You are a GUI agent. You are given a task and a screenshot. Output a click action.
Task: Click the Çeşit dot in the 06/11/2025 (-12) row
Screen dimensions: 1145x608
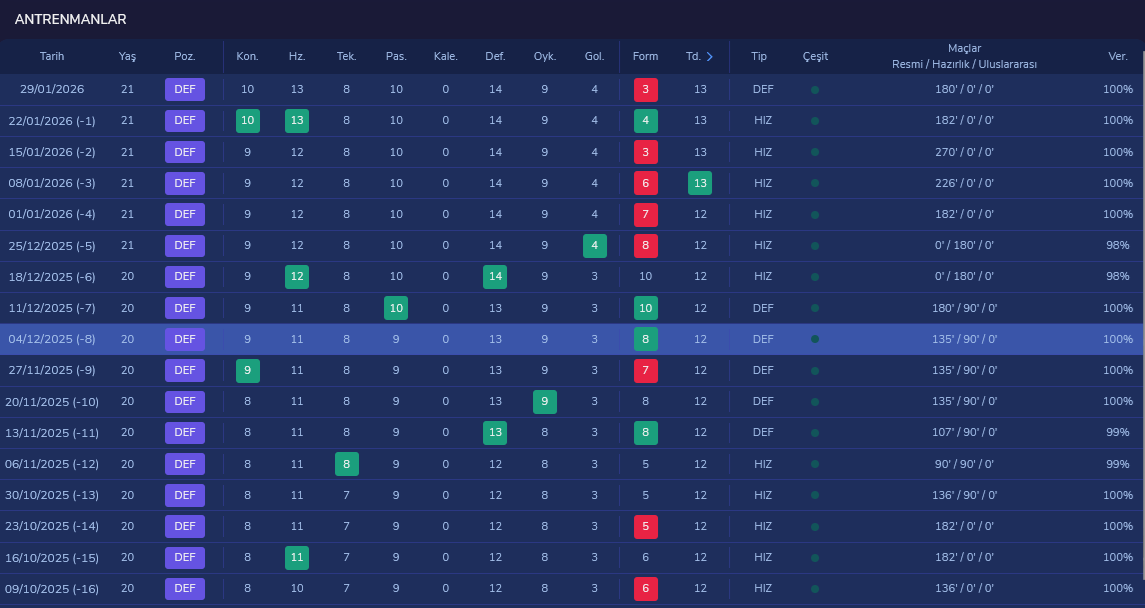815,464
